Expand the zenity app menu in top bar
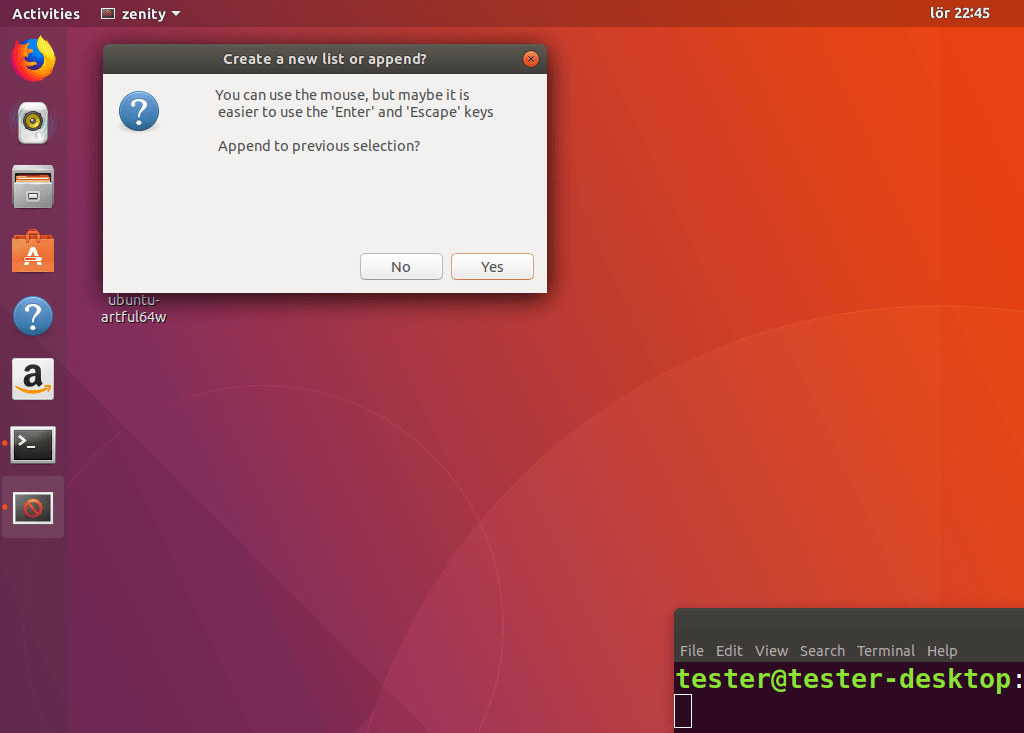 coord(141,14)
